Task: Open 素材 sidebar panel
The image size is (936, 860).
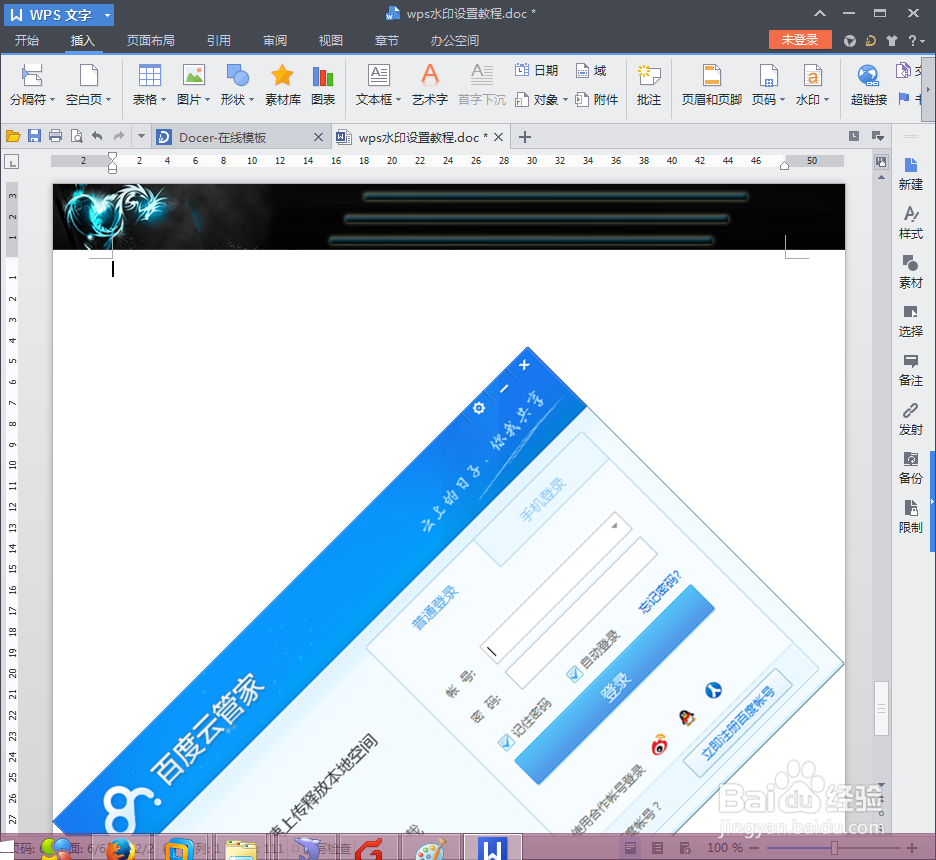Action: point(910,272)
